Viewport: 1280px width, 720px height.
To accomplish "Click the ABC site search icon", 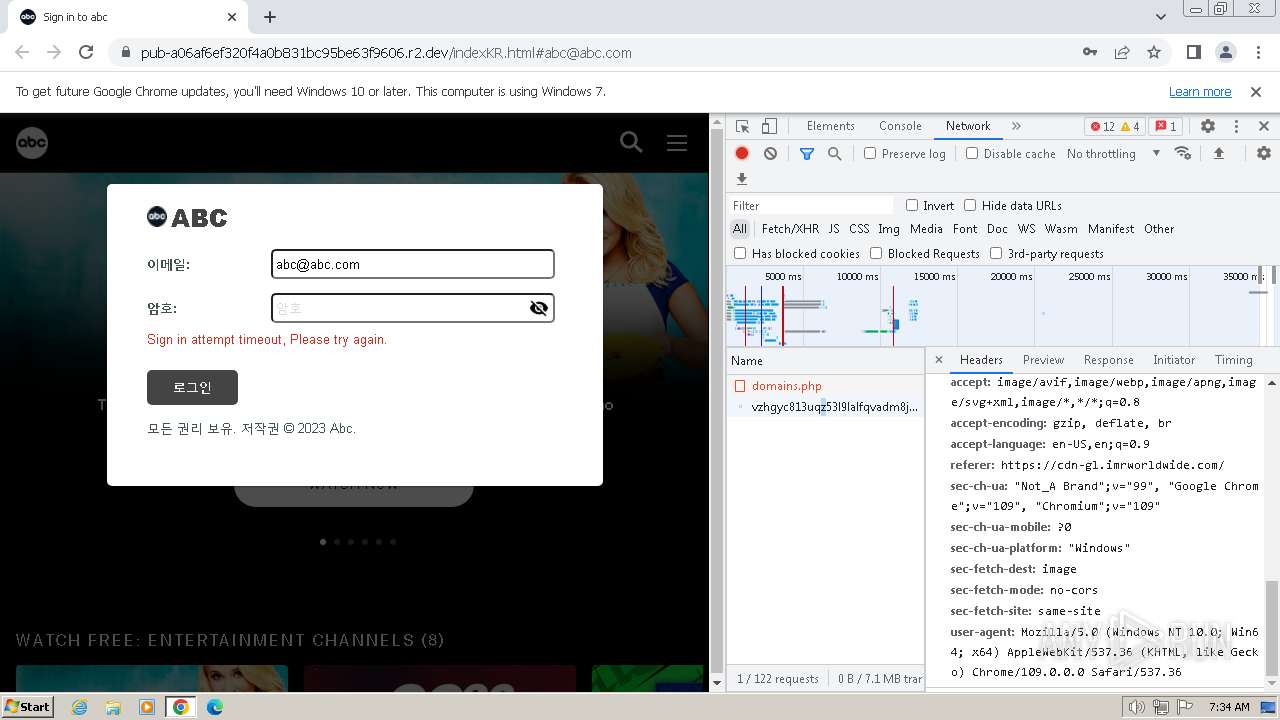I will pos(631,142).
